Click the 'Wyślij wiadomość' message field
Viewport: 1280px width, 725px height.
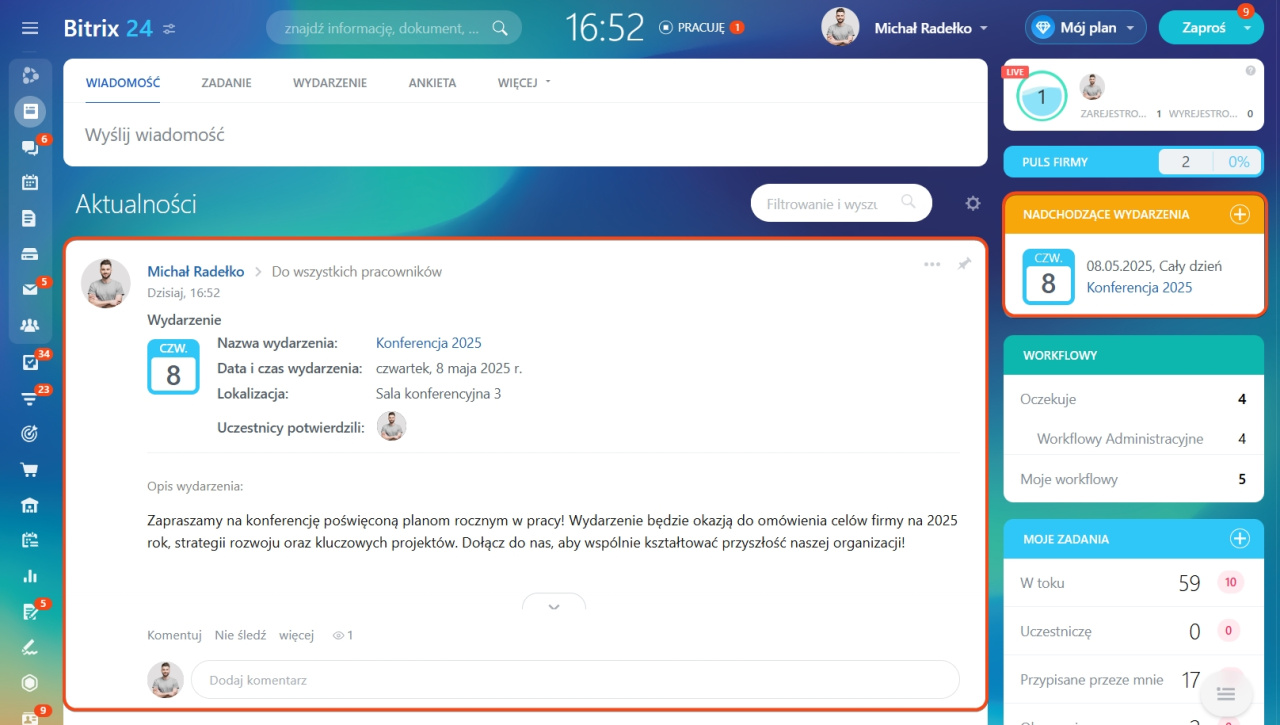coord(525,135)
